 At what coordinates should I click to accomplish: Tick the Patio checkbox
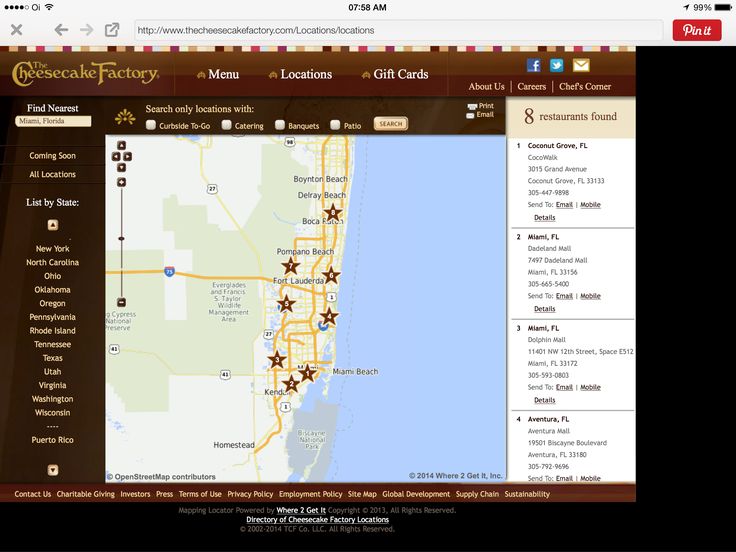(x=335, y=125)
